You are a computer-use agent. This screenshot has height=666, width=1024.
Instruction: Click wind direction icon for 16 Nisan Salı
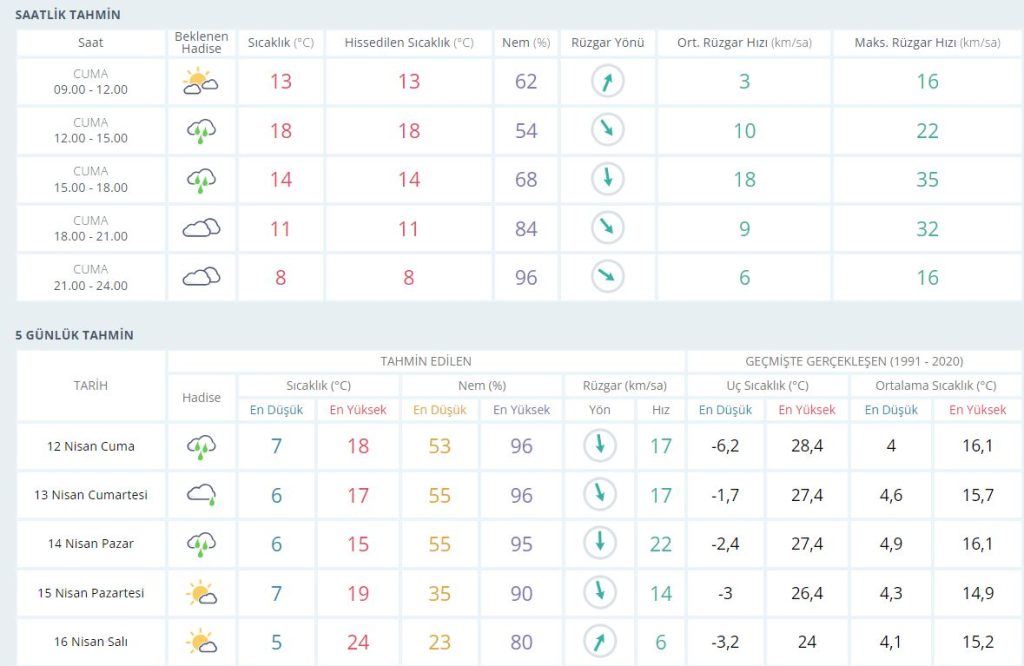[x=599, y=642]
